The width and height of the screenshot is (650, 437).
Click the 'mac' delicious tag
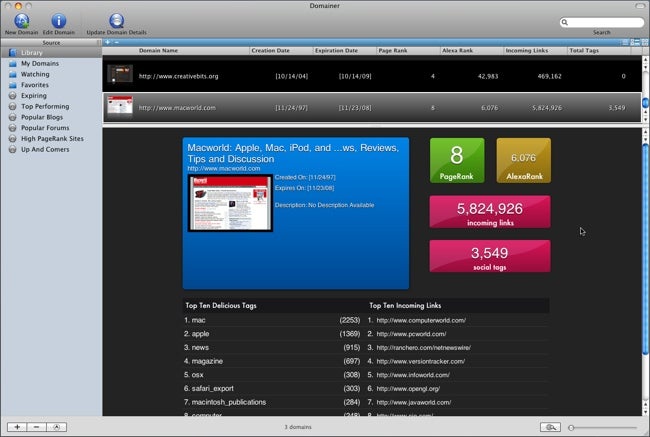pos(199,320)
